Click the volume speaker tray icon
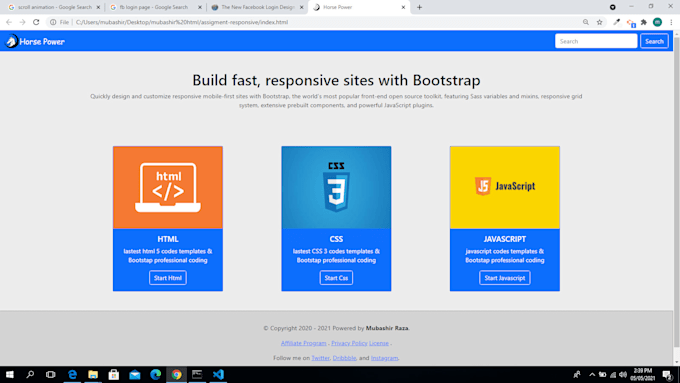This screenshot has width=680, height=383. [623, 374]
